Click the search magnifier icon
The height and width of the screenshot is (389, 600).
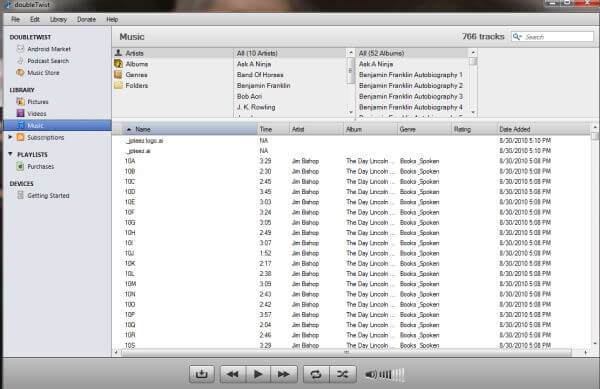pos(517,36)
